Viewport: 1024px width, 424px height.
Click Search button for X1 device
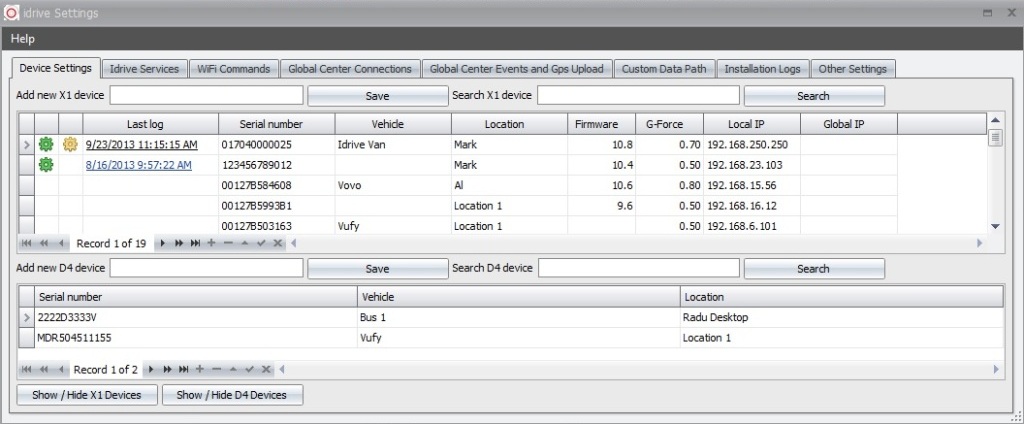[813, 96]
